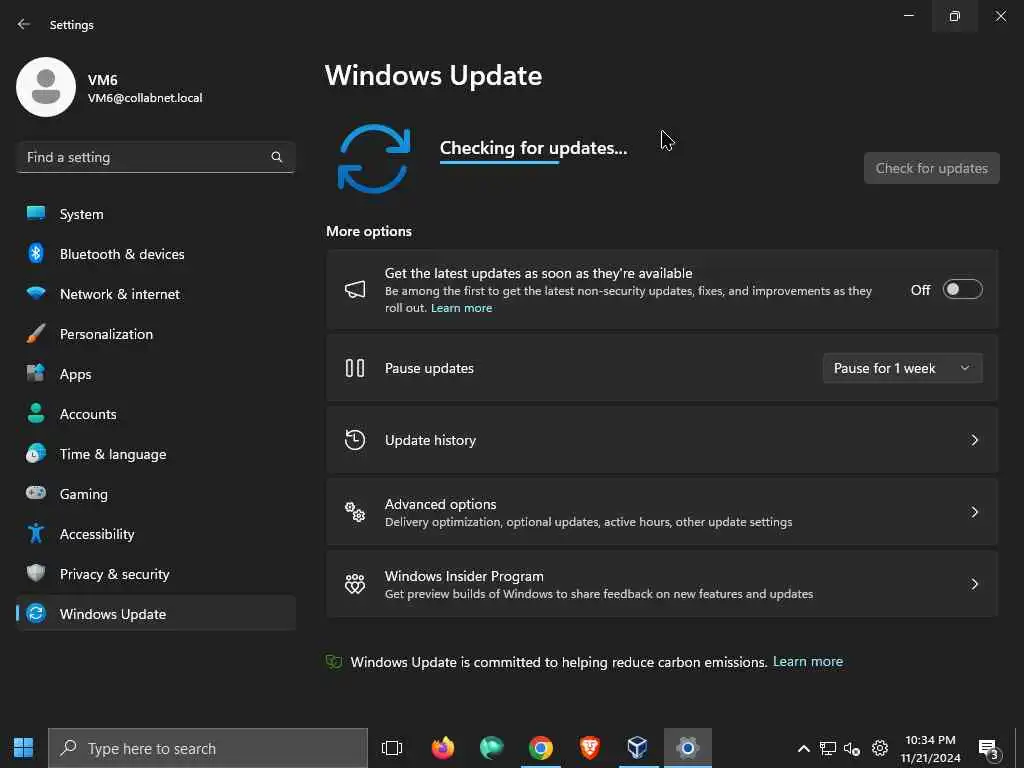The height and width of the screenshot is (768, 1024).
Task: Click the Accessibility figure icon
Action: coord(36,534)
